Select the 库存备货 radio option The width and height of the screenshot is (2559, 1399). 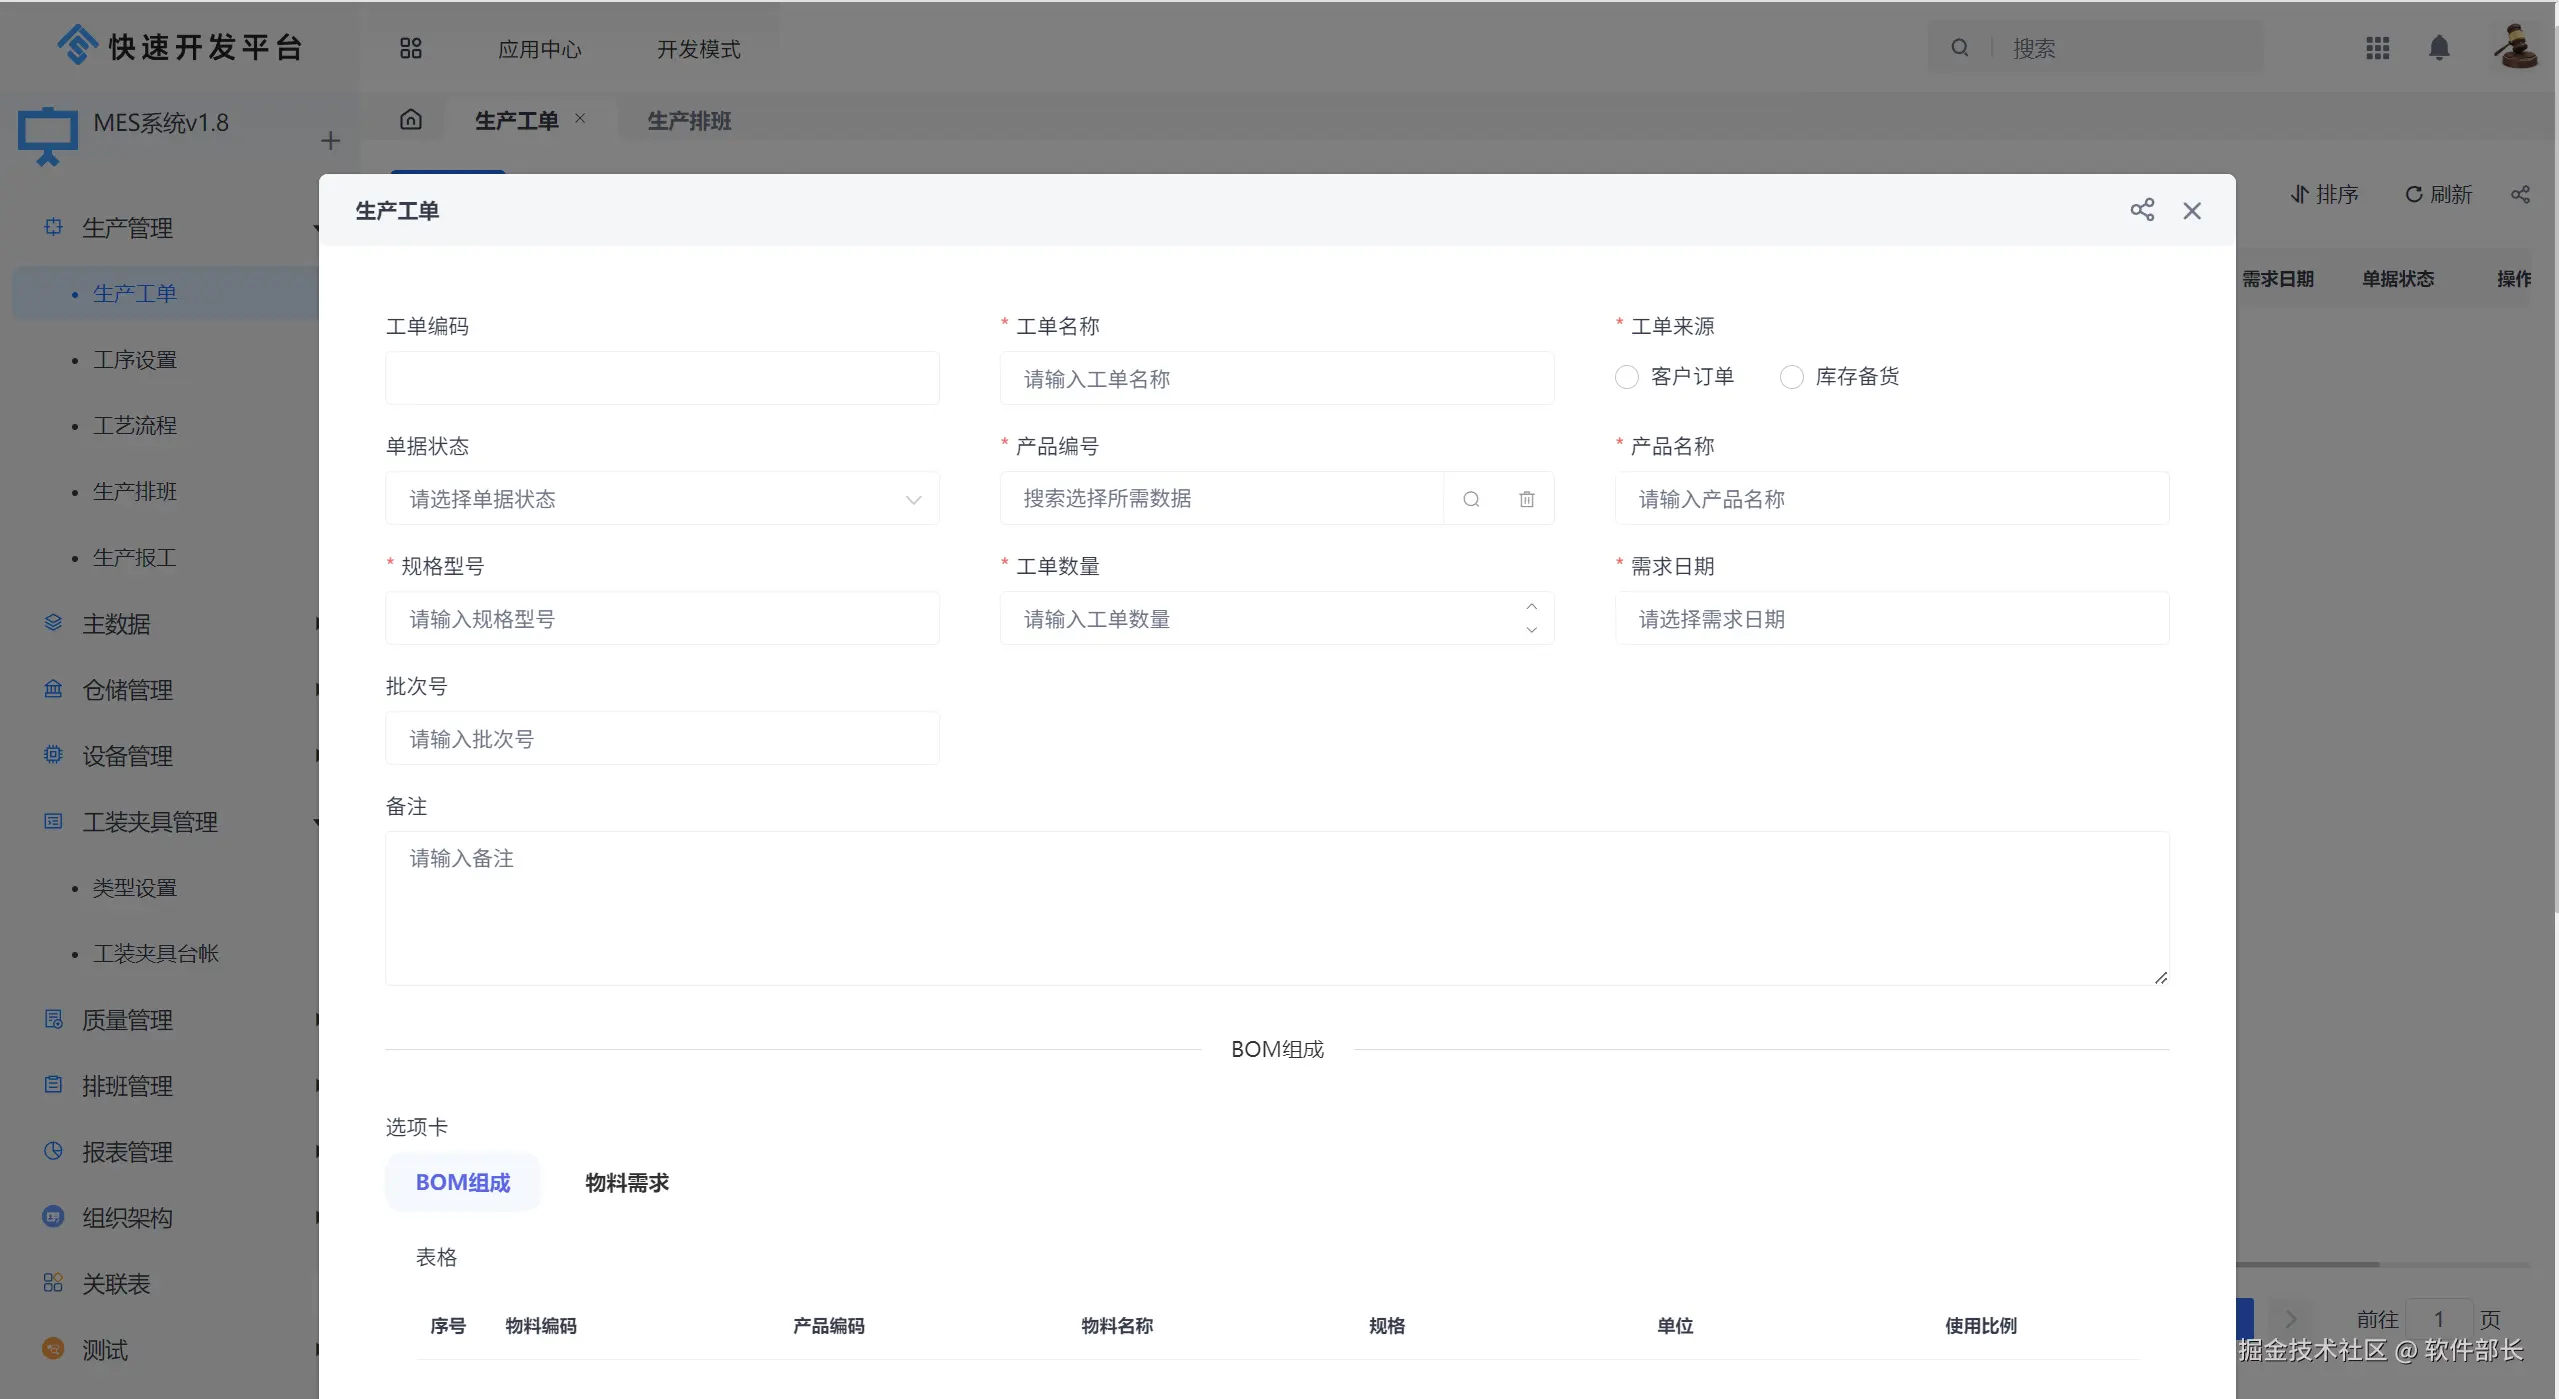[x=1792, y=377]
